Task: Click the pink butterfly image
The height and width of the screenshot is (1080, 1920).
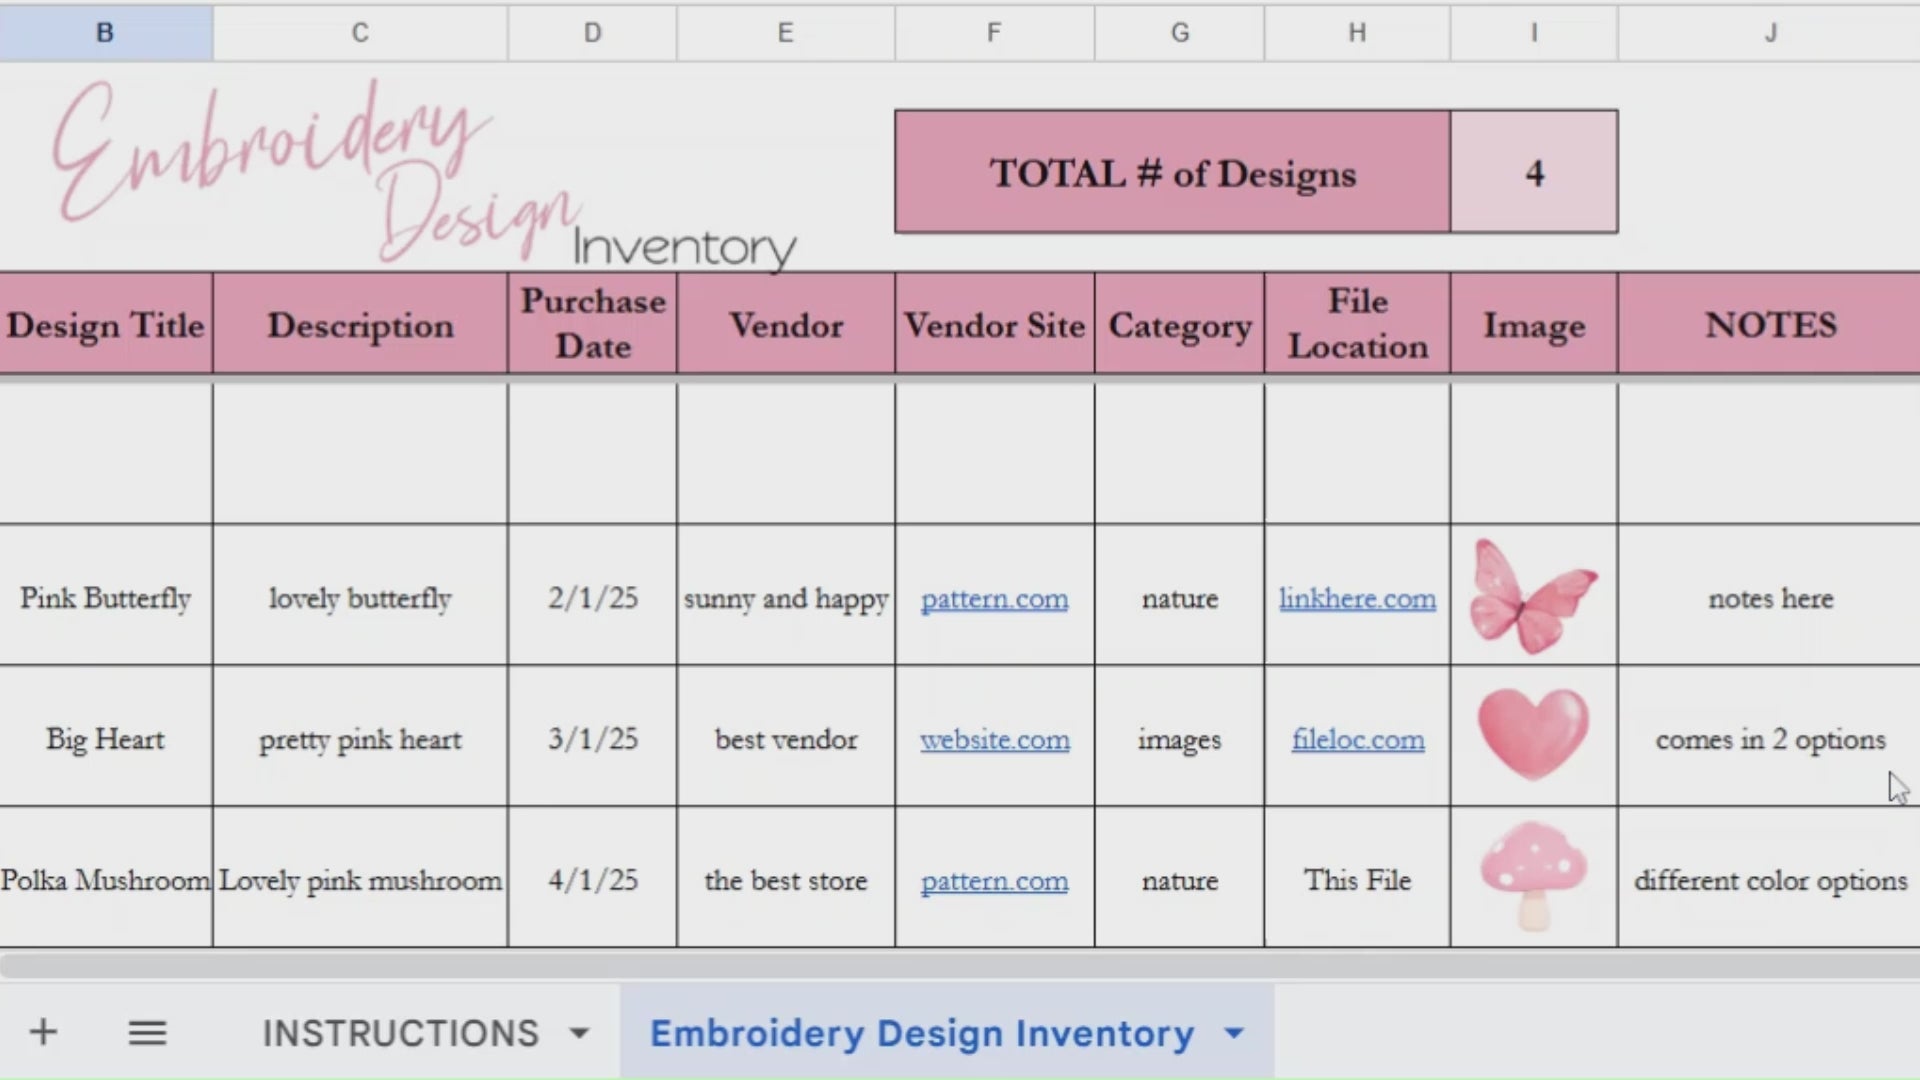Action: [1532, 595]
